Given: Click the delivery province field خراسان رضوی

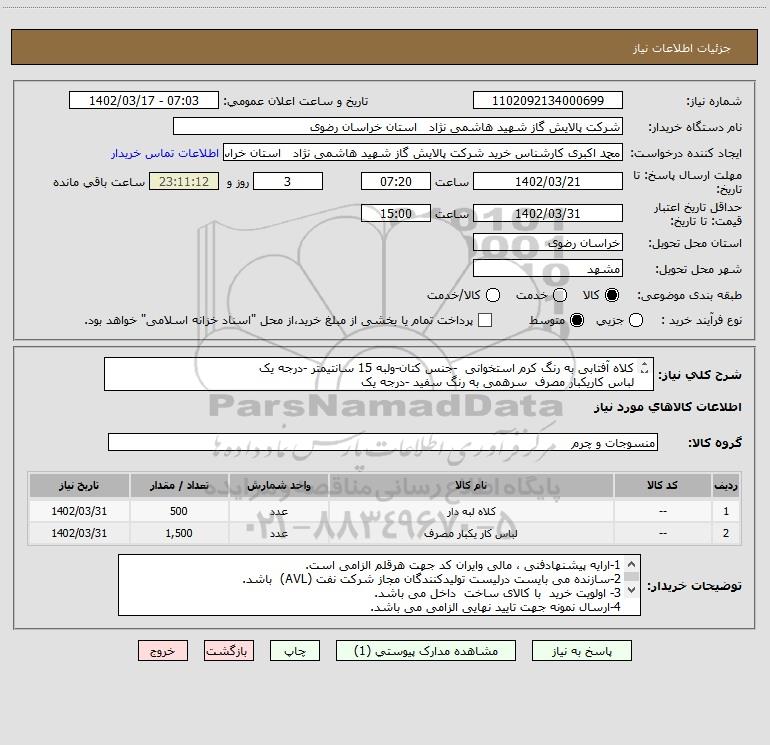Looking at the screenshot, I should coord(548,243).
